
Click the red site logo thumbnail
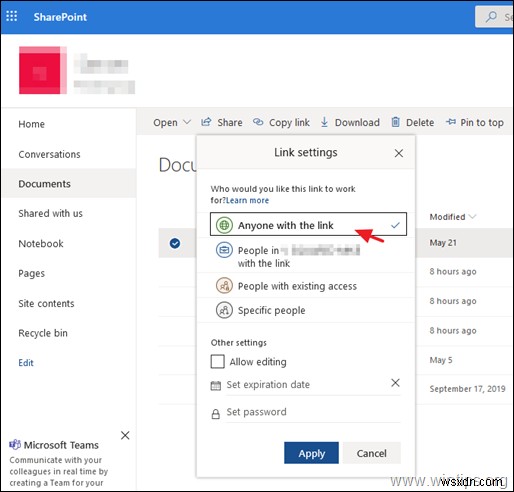coord(43,70)
